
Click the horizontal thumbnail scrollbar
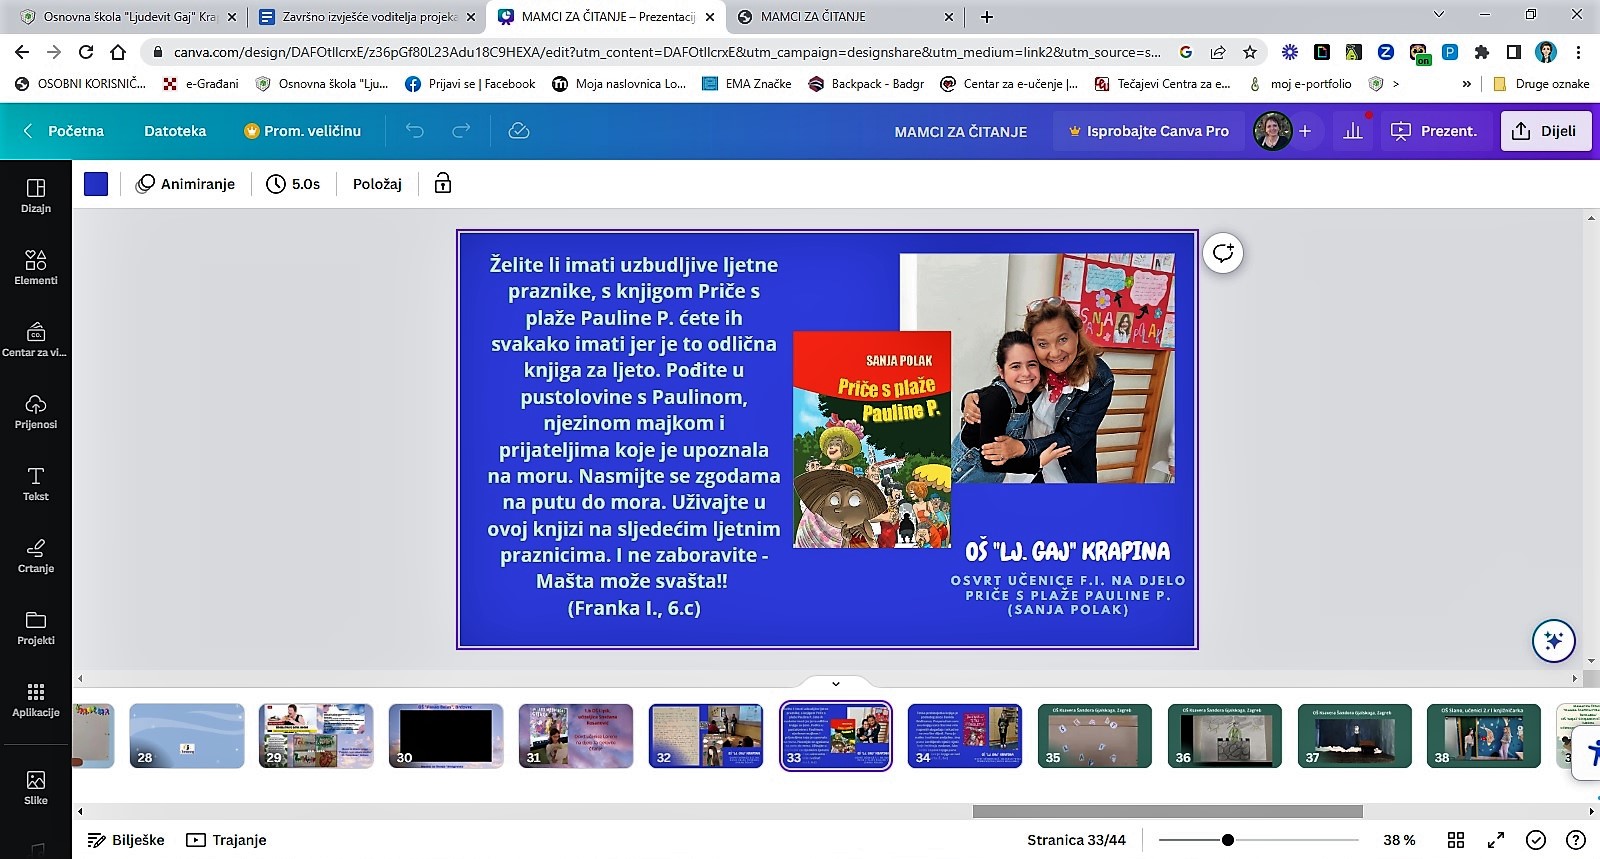click(x=1168, y=811)
